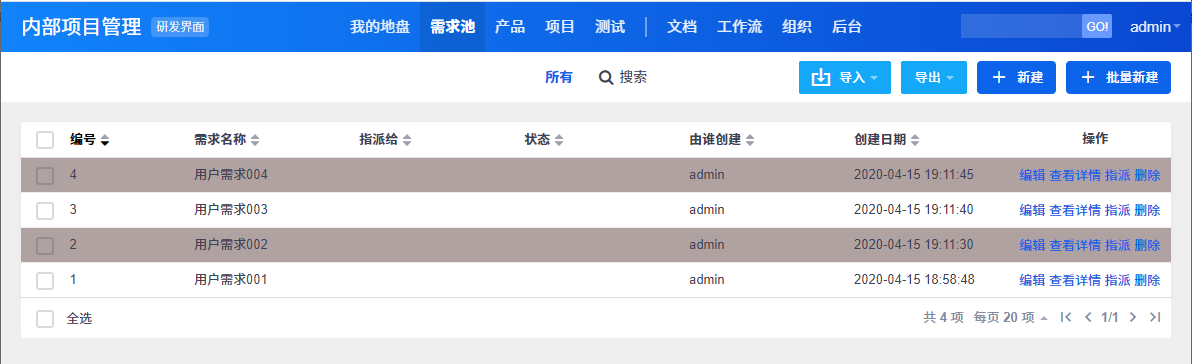Sort by 需求名称 column arrow icon
1192x364 pixels.
(255, 140)
